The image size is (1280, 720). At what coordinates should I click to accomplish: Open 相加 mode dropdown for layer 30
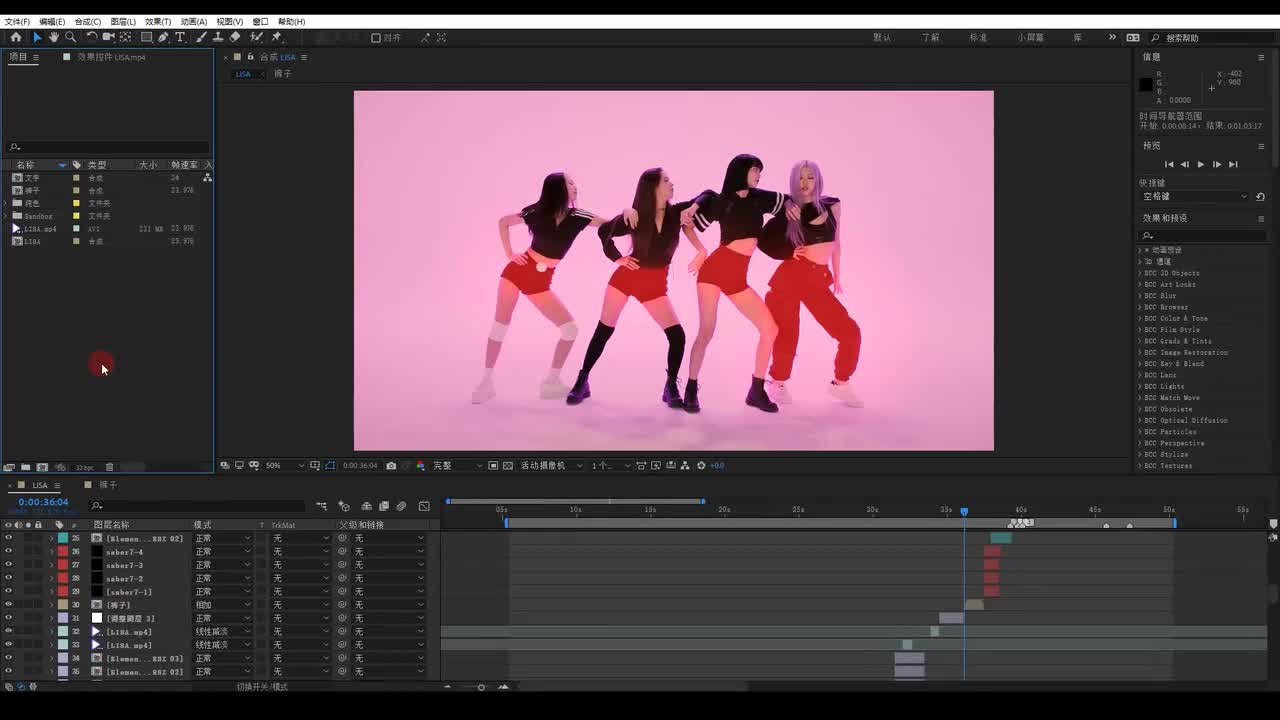pyautogui.click(x=222, y=605)
